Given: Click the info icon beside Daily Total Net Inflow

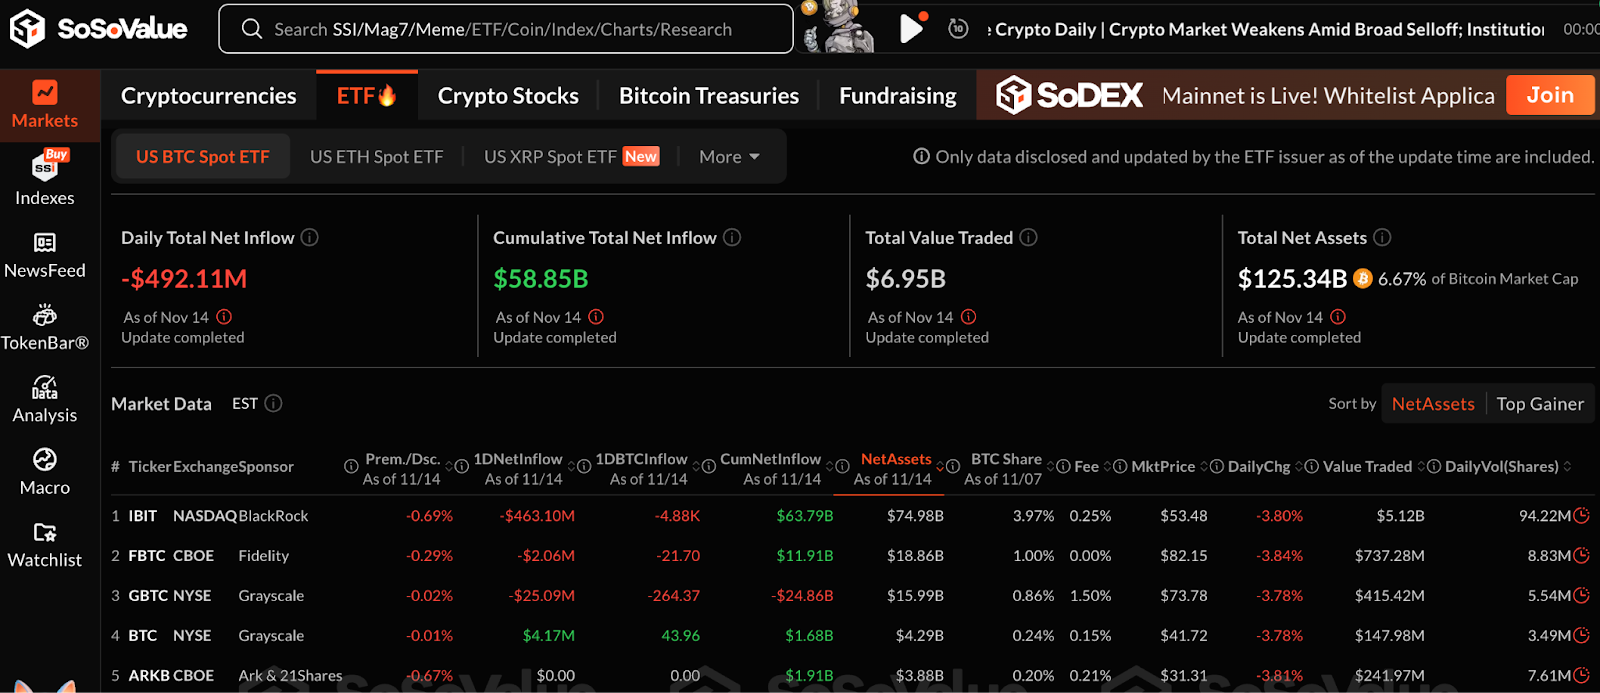Looking at the screenshot, I should click(310, 237).
